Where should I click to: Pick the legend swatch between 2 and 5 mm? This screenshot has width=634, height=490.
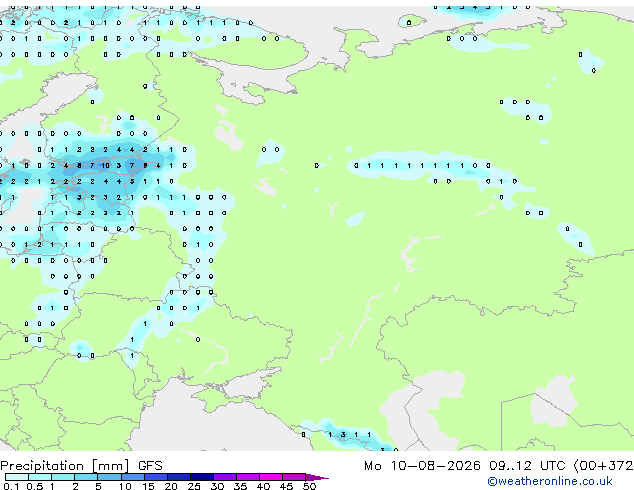(86, 477)
